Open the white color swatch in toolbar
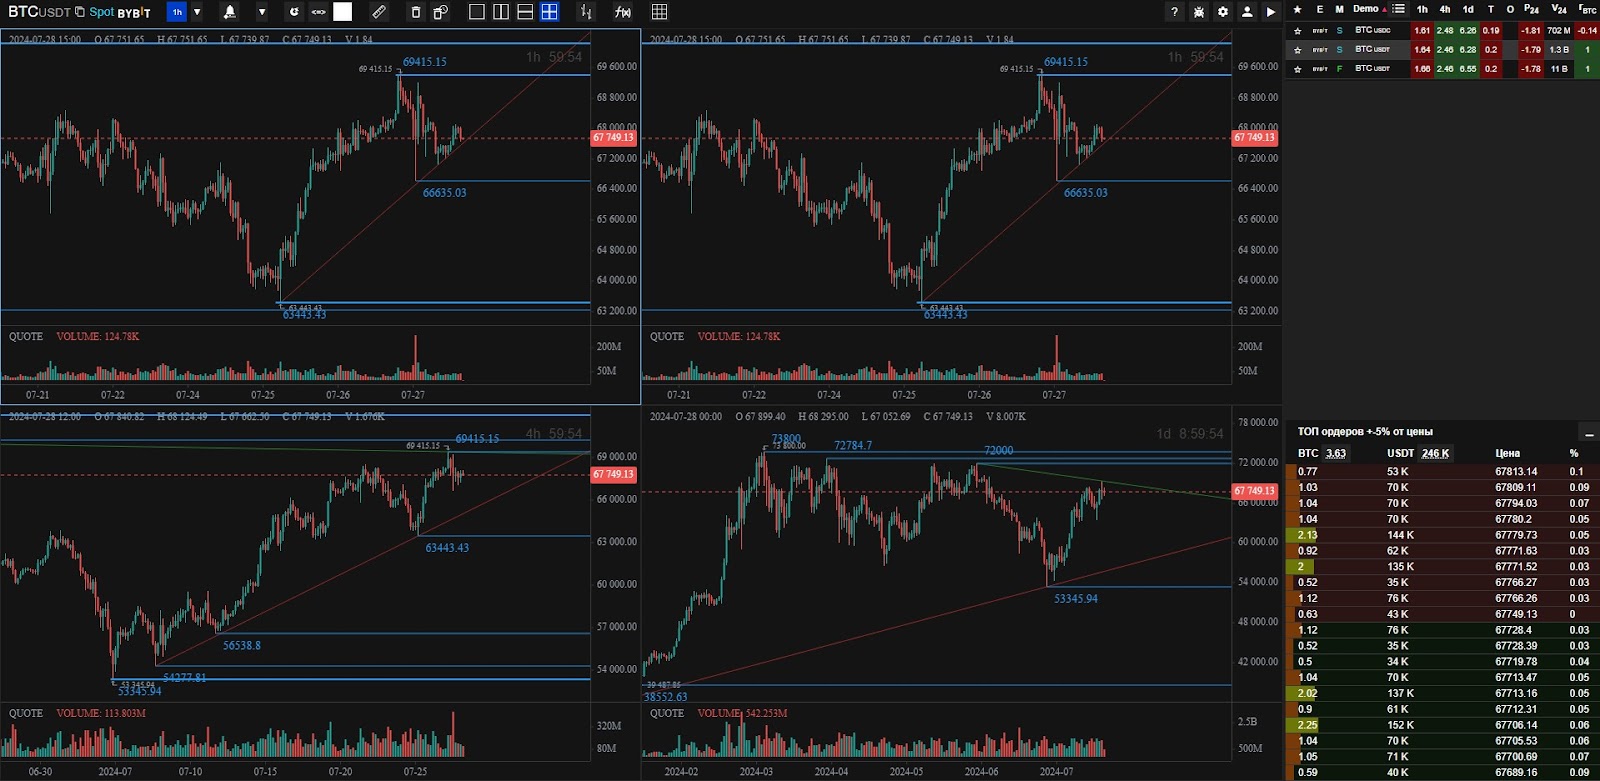The image size is (1600, 781). point(343,12)
